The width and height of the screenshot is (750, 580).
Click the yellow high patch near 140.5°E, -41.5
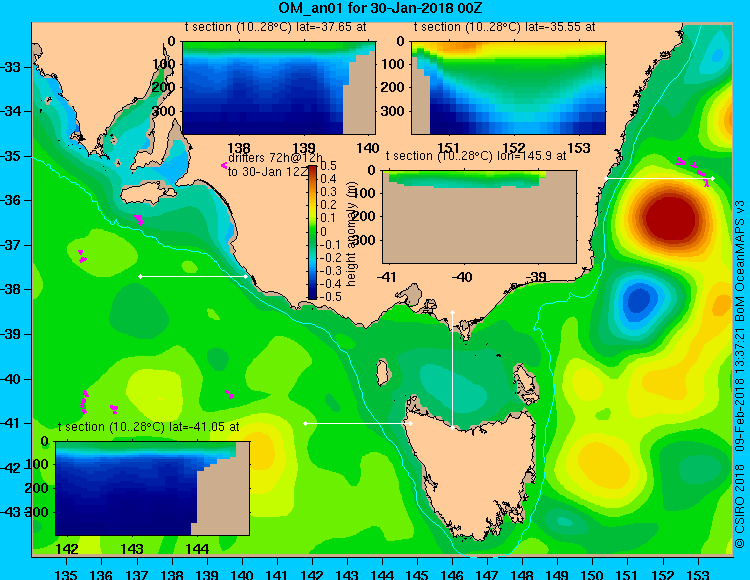261,452
